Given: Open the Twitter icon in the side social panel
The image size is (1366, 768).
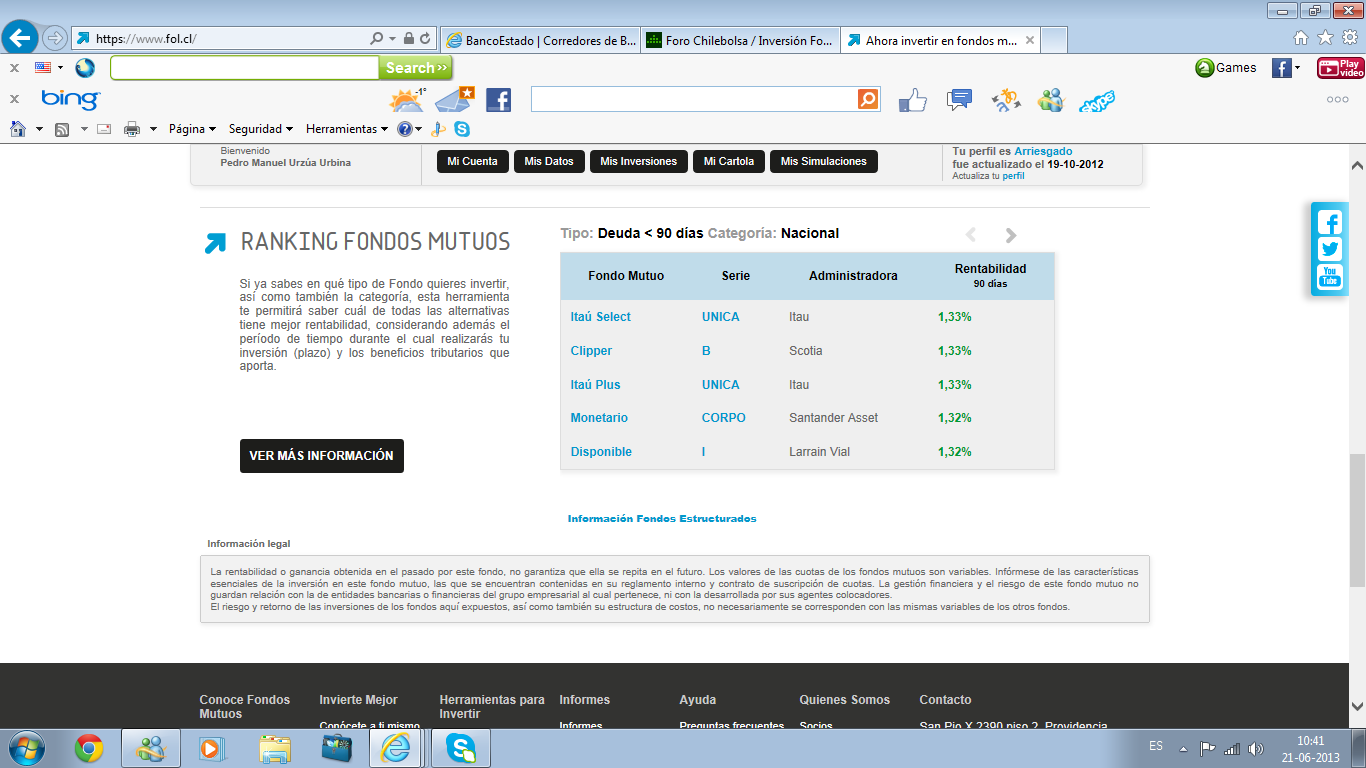Looking at the screenshot, I should click(x=1329, y=249).
